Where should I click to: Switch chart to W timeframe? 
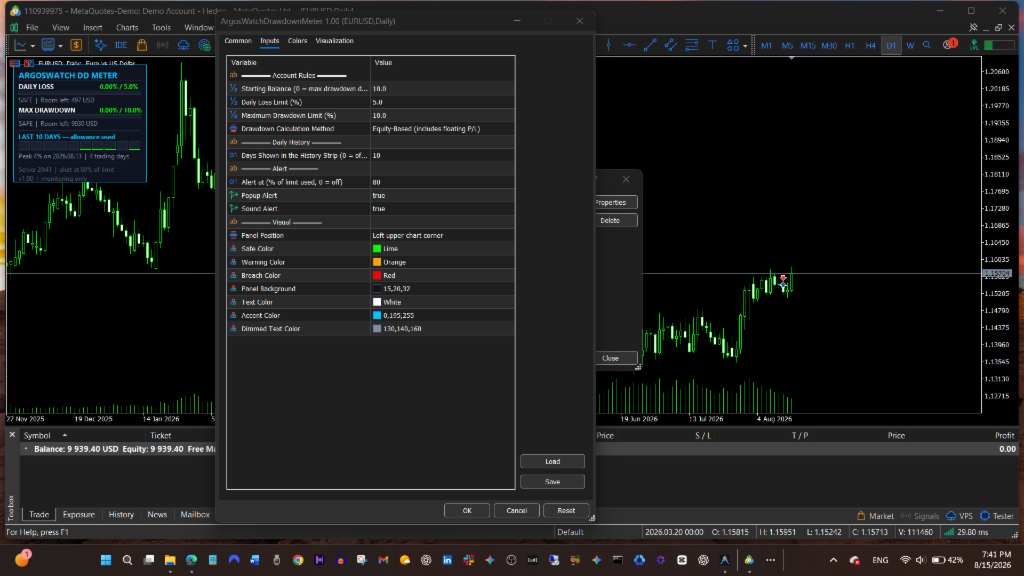pos(910,46)
